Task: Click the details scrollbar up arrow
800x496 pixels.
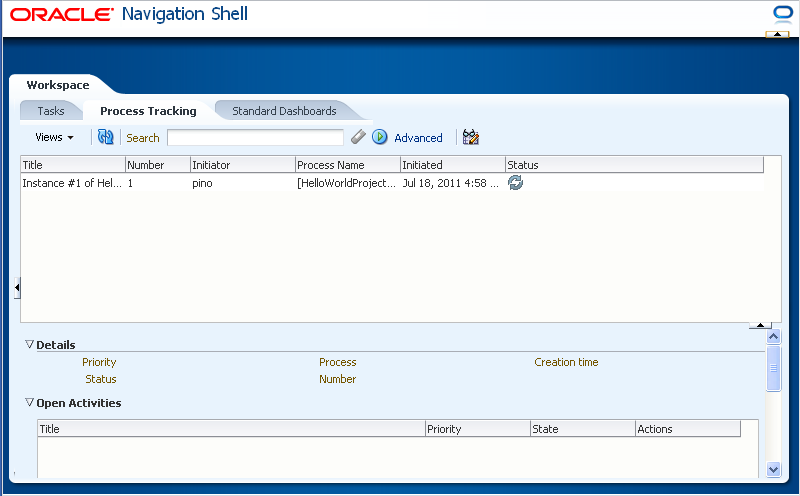Action: click(773, 336)
